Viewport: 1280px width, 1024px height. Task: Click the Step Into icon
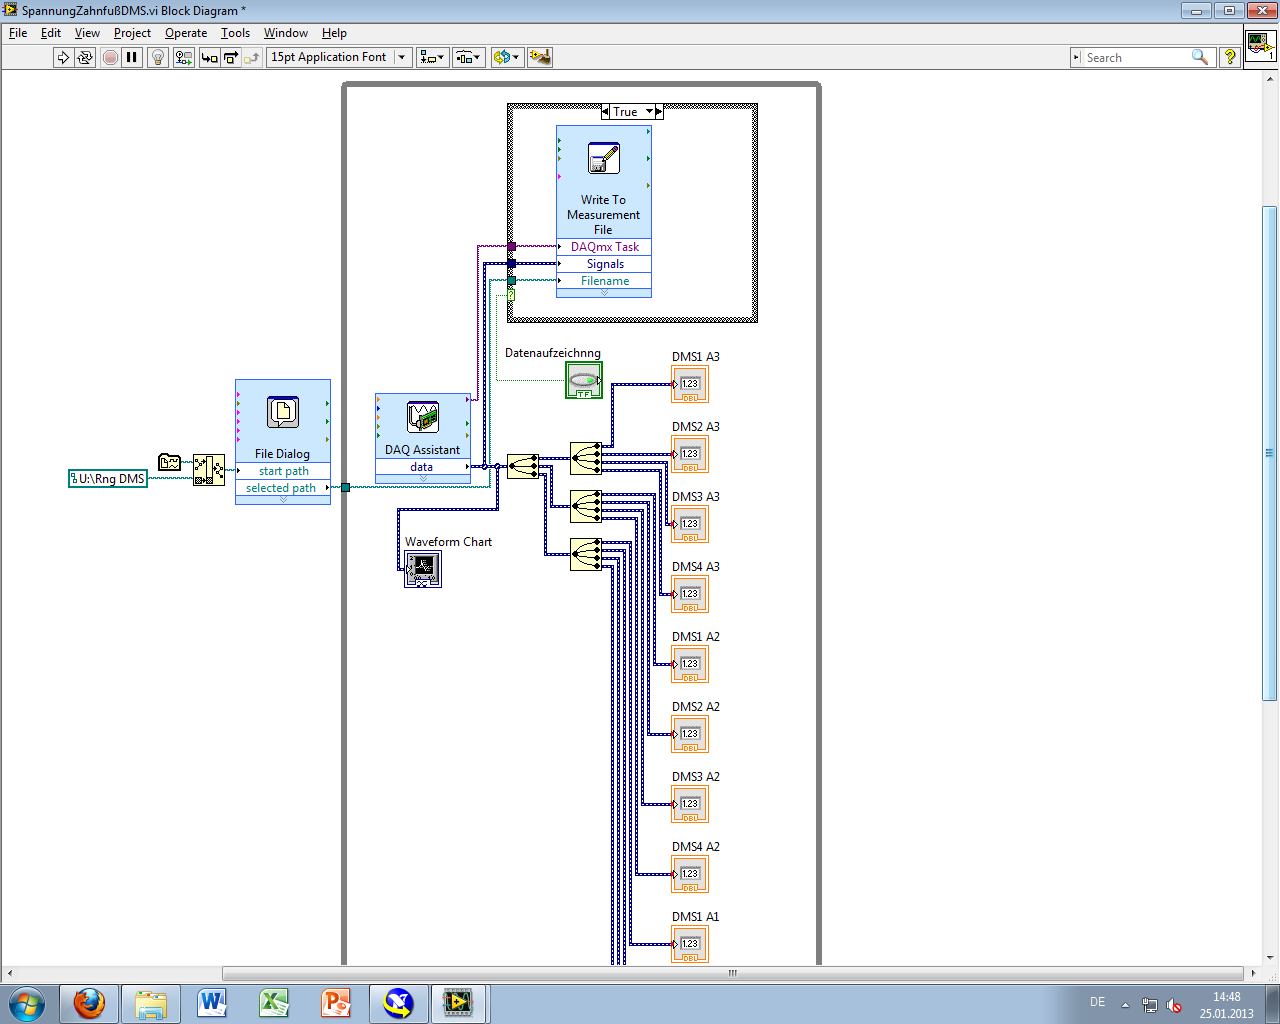(209, 58)
